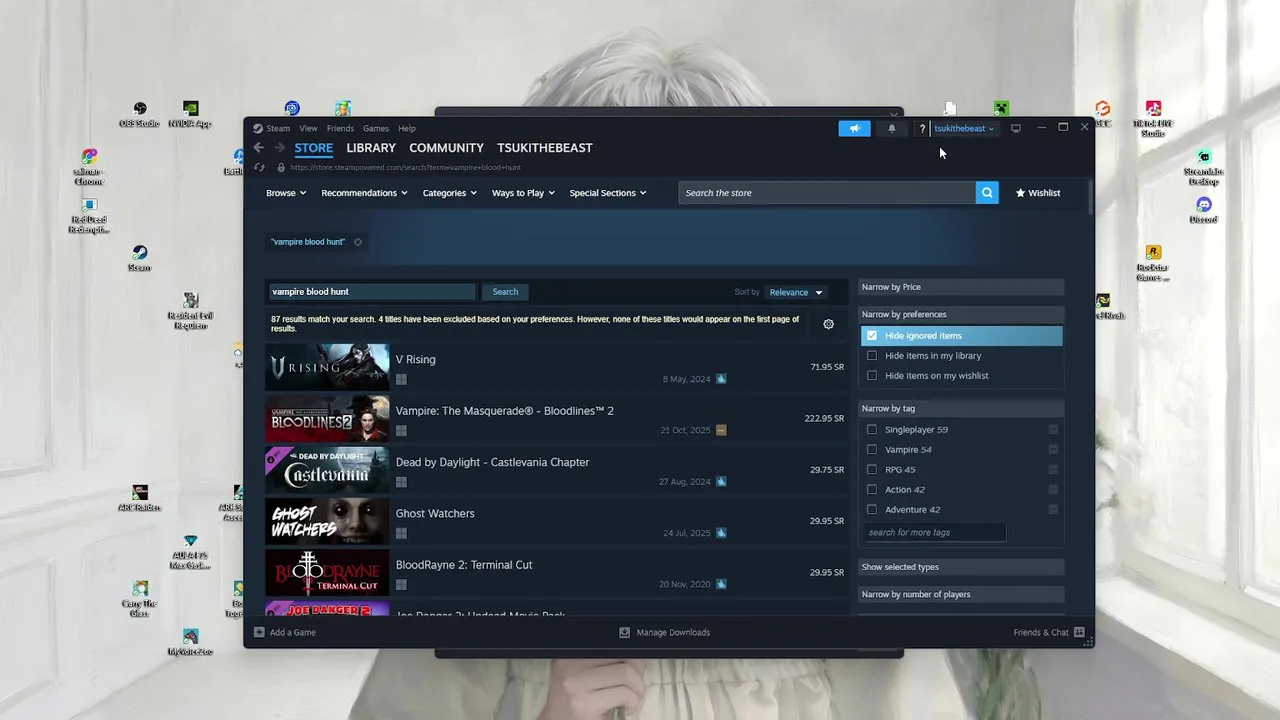Click the blue Search button

pos(505,292)
